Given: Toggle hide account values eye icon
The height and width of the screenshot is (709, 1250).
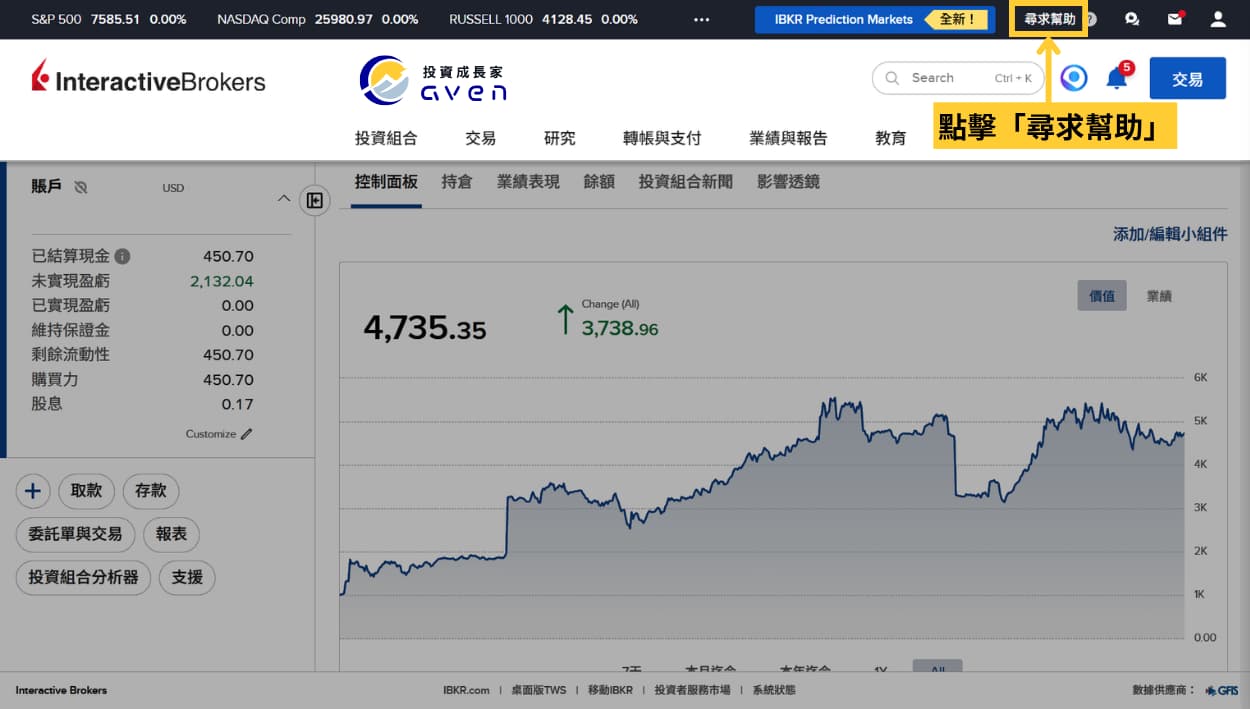Looking at the screenshot, I should coord(81,187).
